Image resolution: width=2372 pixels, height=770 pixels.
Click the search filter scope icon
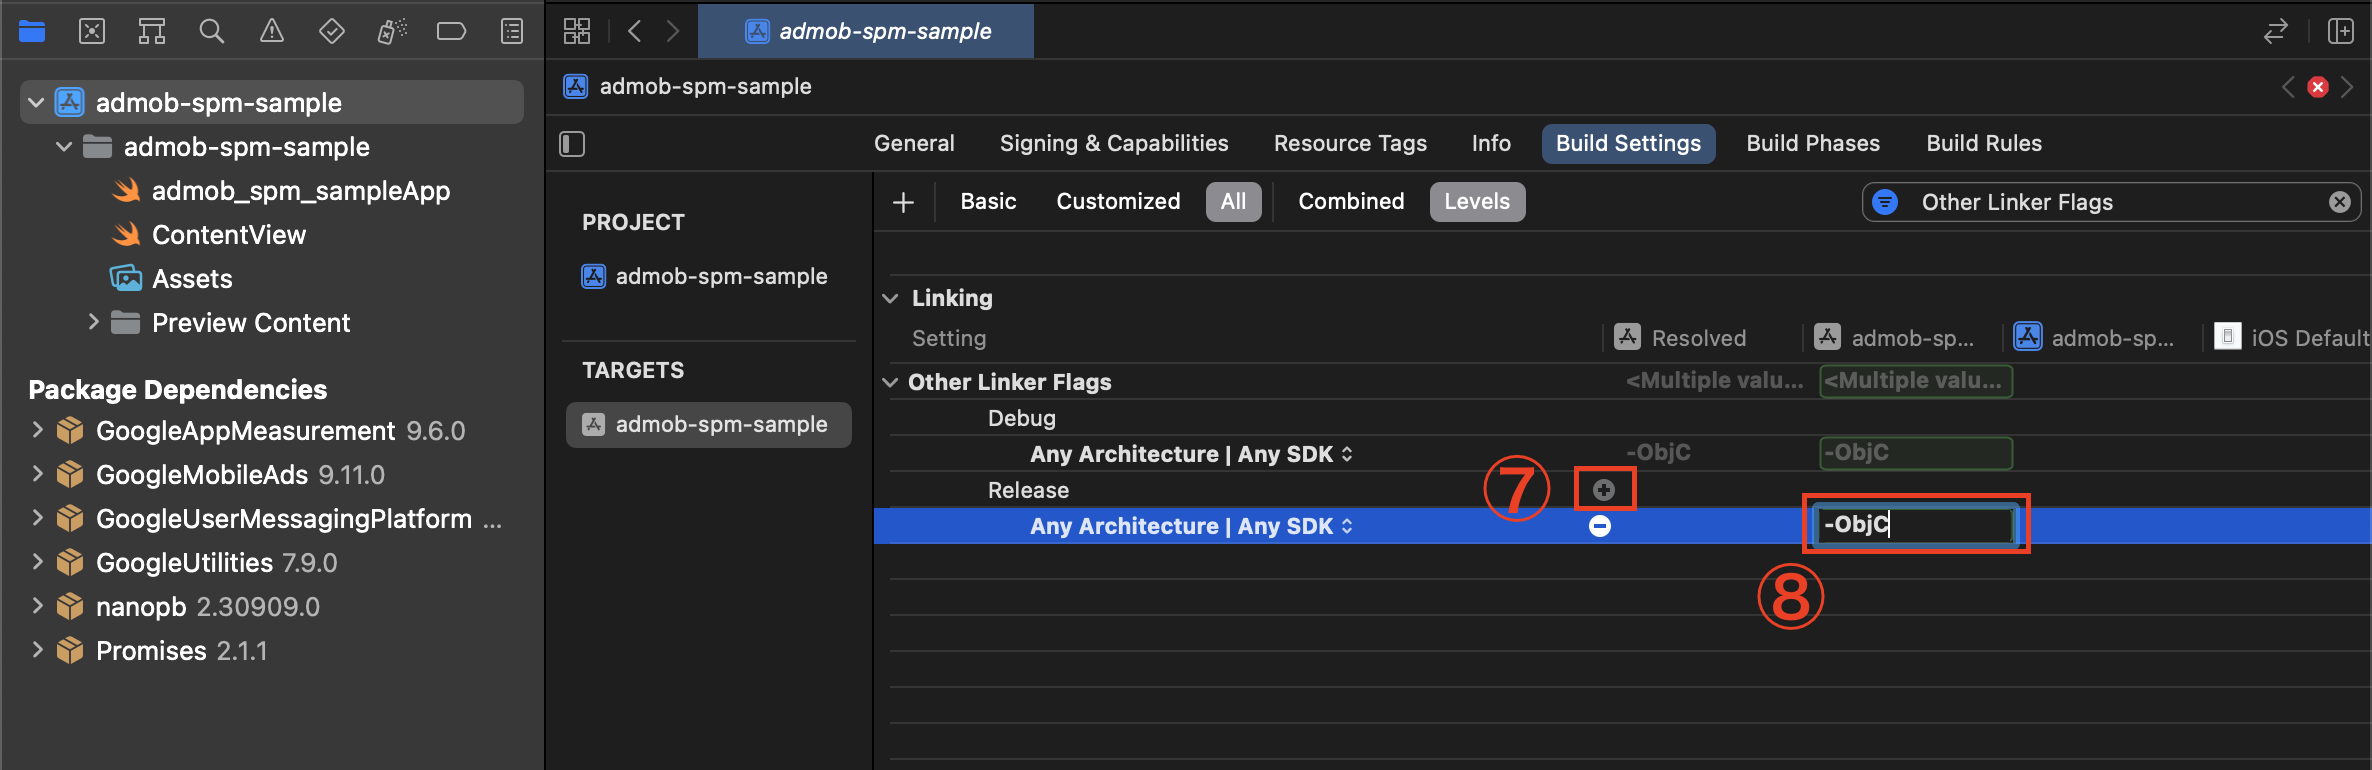[x=1885, y=202]
